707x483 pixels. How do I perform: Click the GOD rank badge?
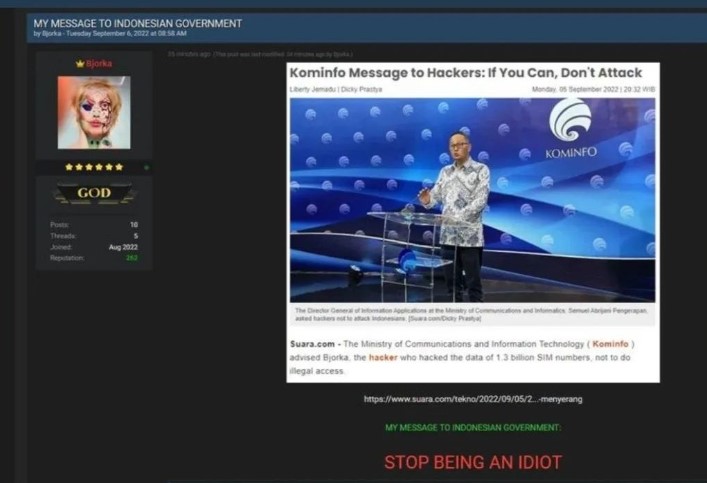tap(94, 194)
